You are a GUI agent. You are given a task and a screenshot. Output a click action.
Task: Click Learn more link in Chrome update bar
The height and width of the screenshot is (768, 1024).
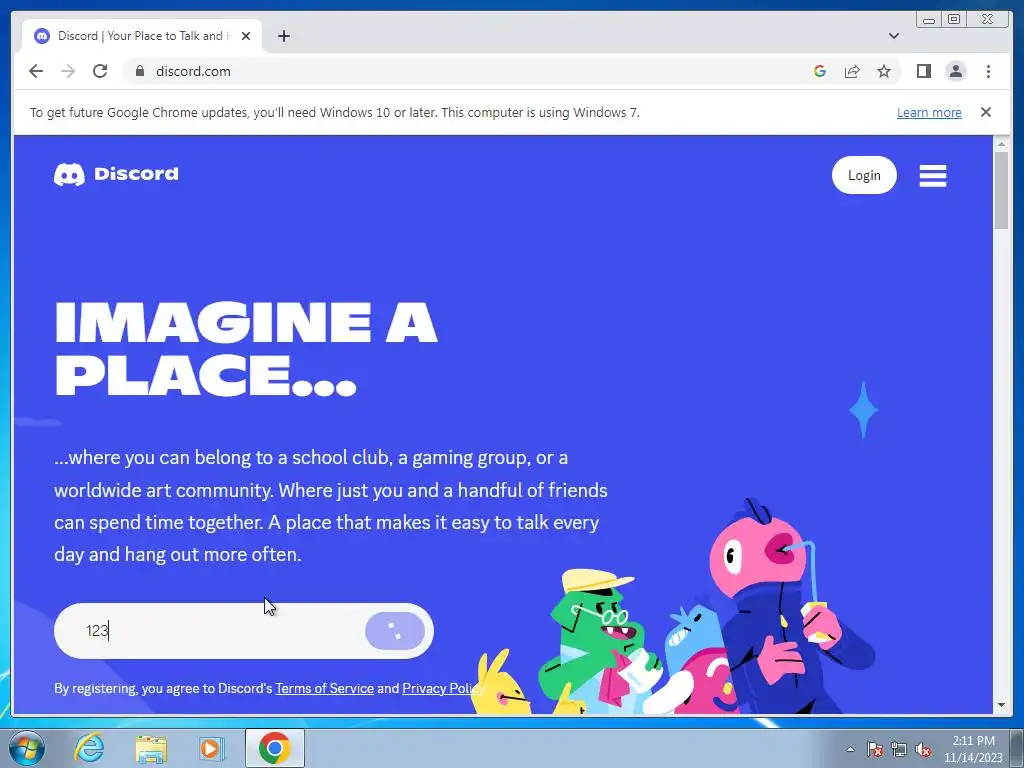(929, 112)
